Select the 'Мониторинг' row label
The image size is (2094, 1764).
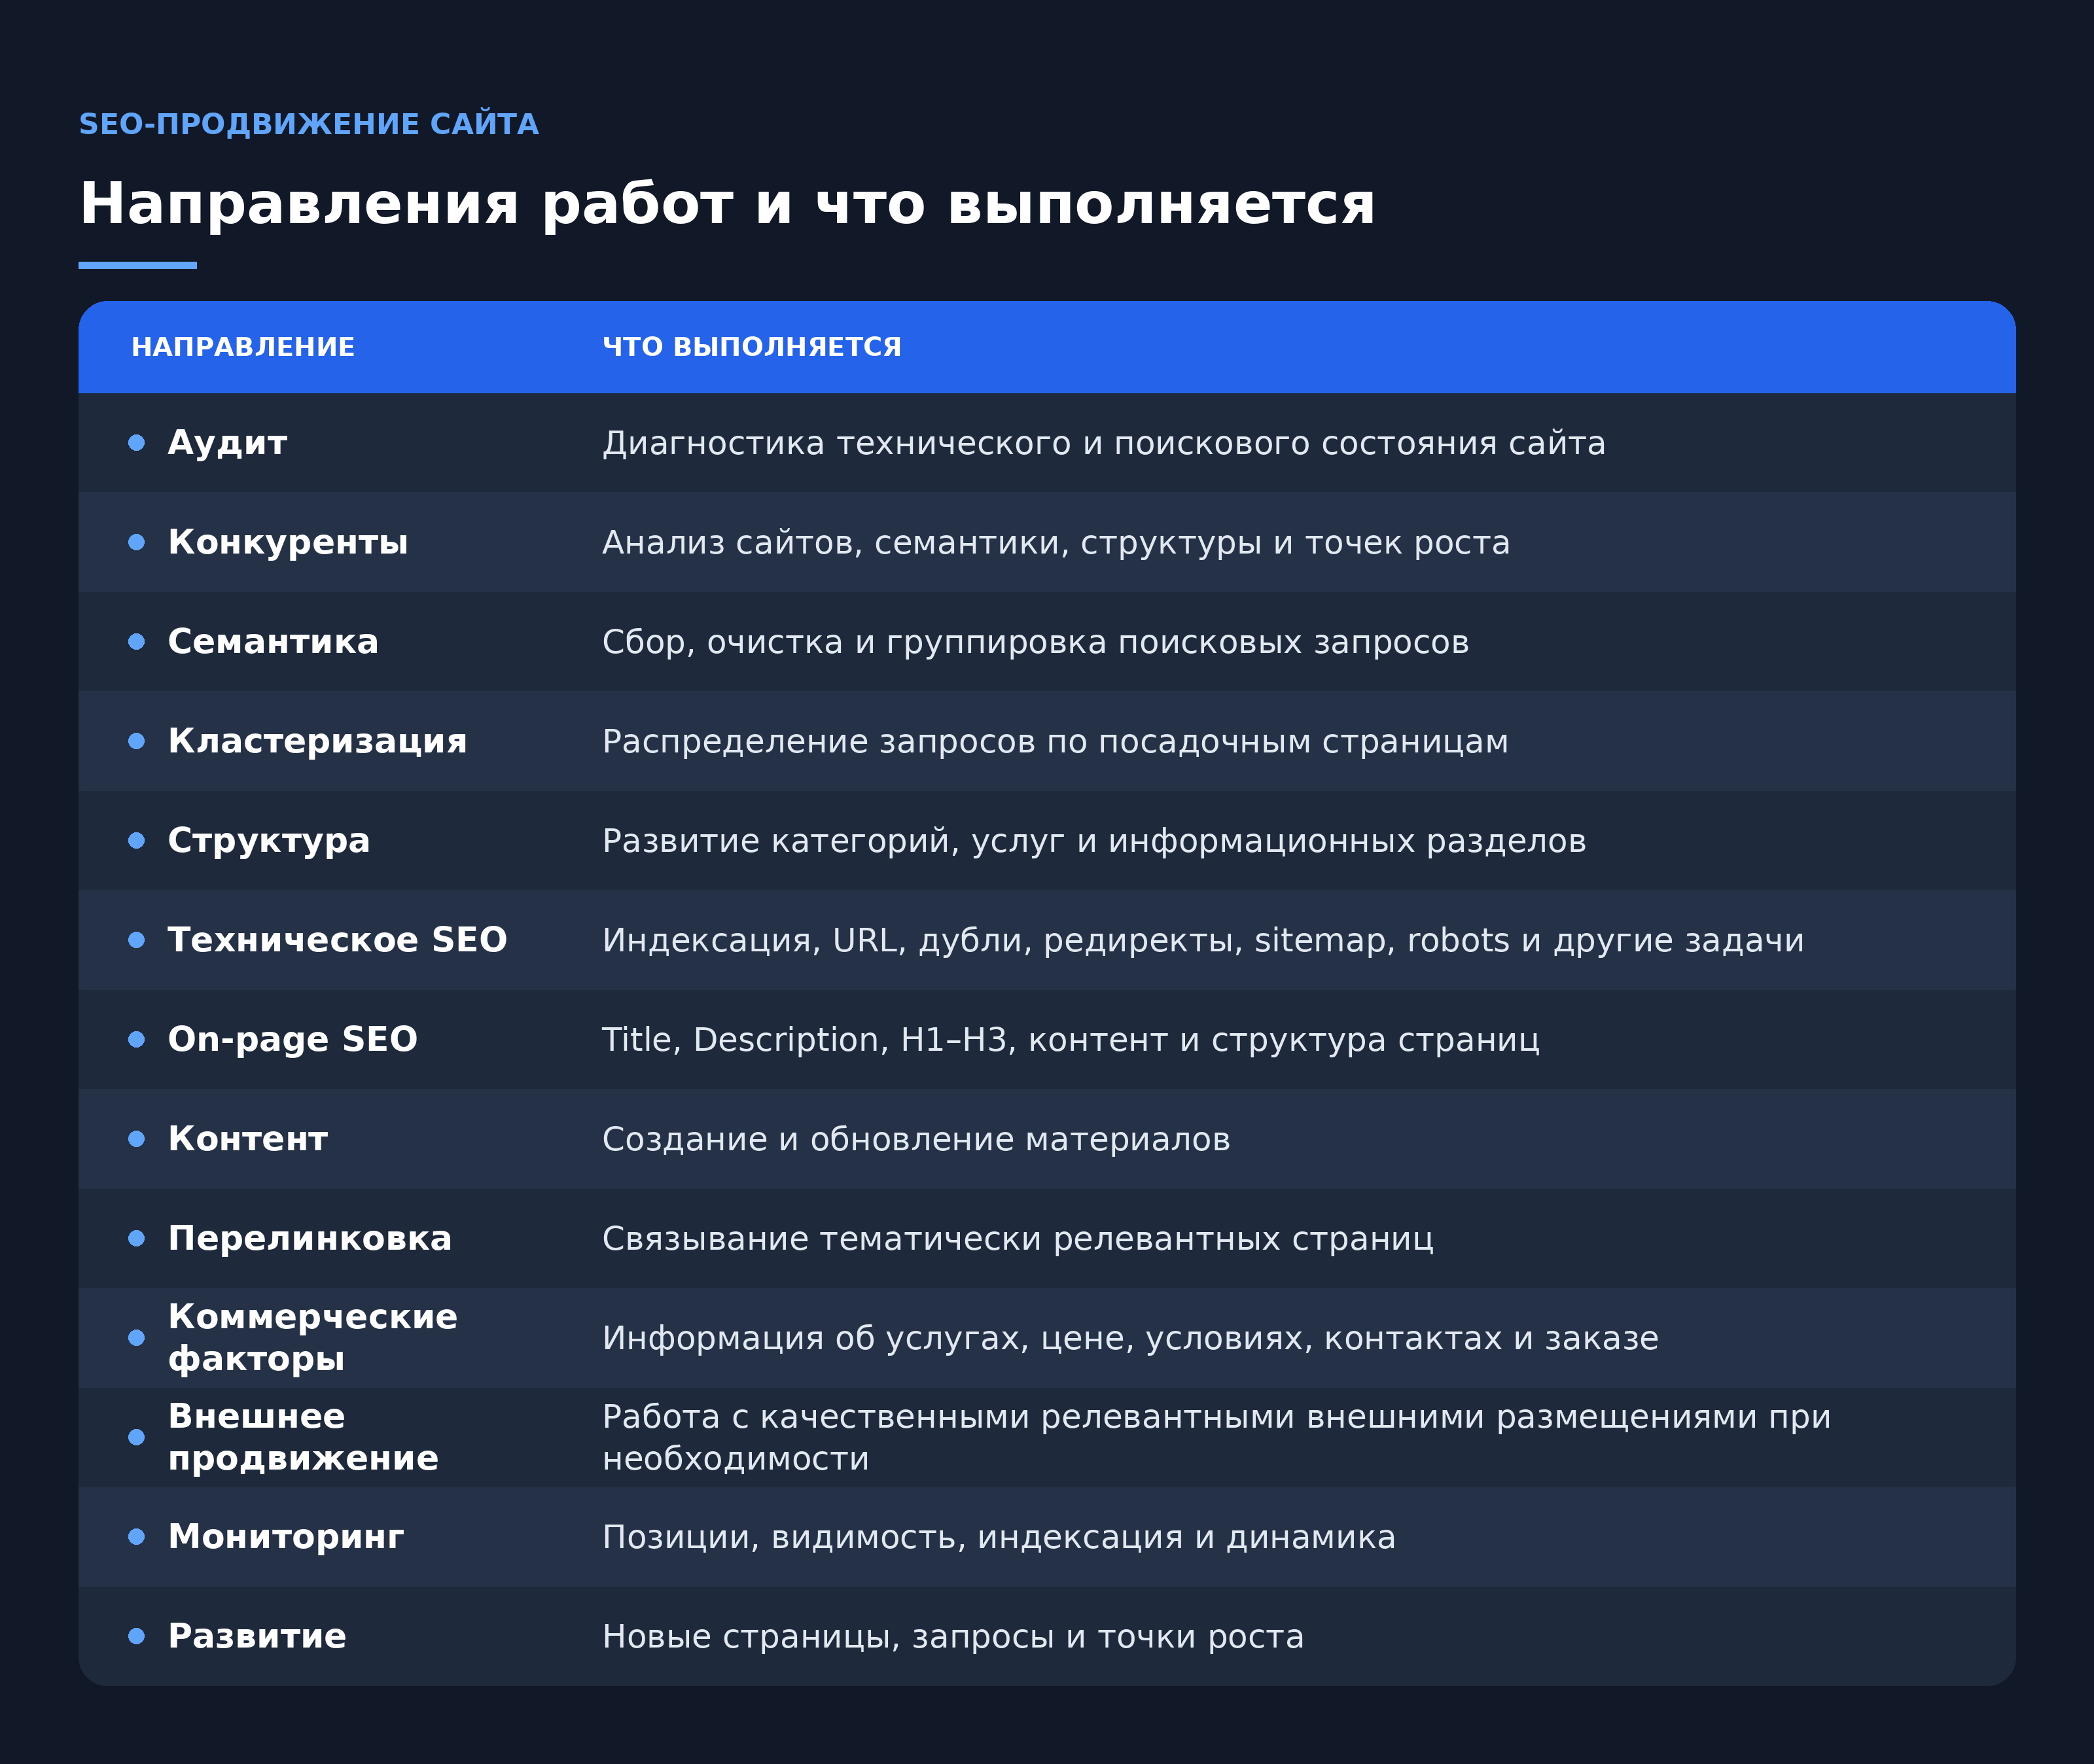coord(286,1536)
